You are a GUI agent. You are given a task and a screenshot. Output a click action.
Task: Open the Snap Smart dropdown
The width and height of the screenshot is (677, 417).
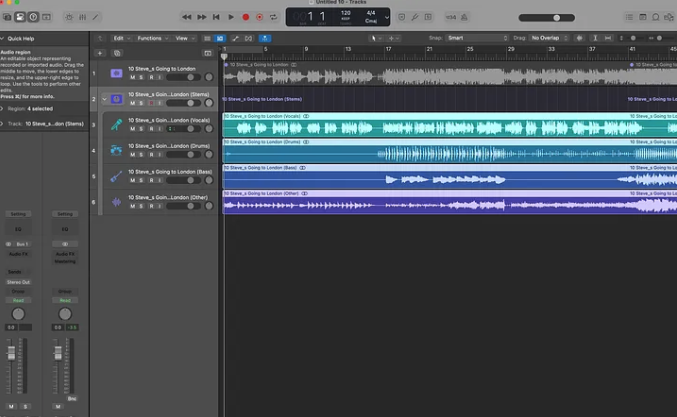pyautogui.click(x=477, y=38)
